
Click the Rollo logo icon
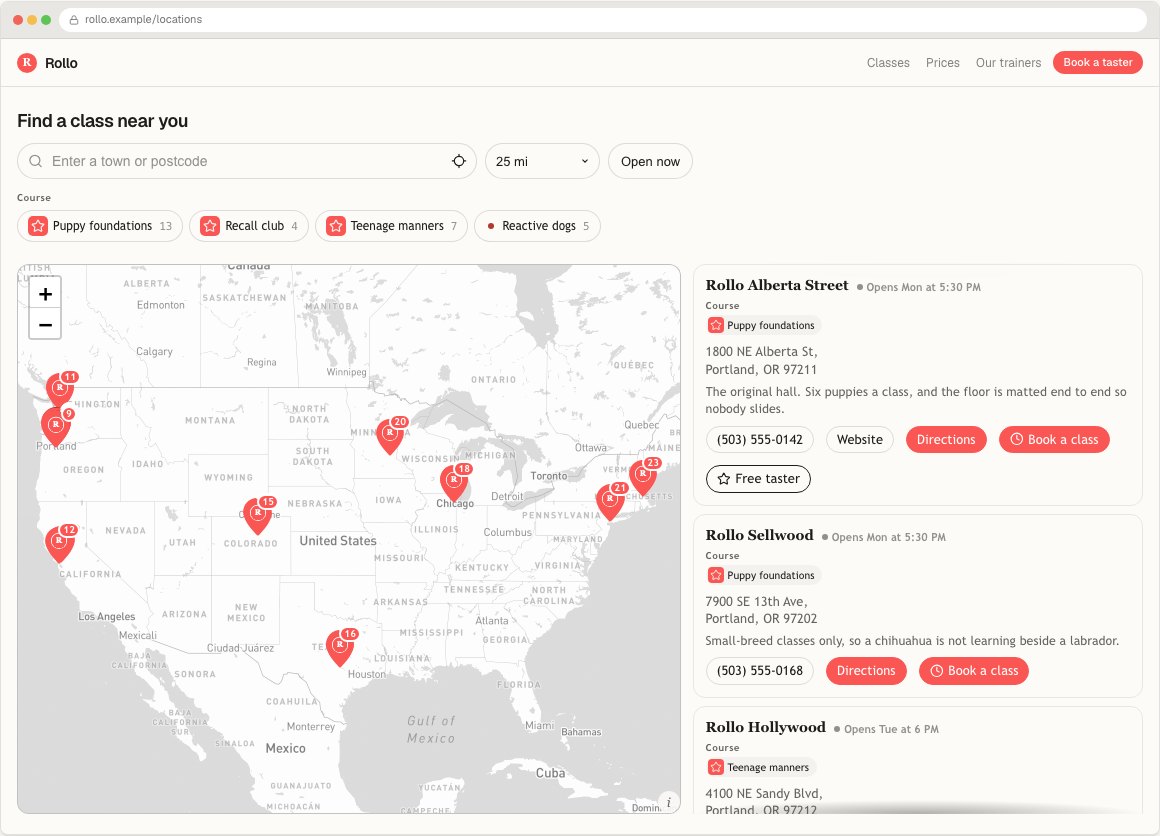pos(27,63)
